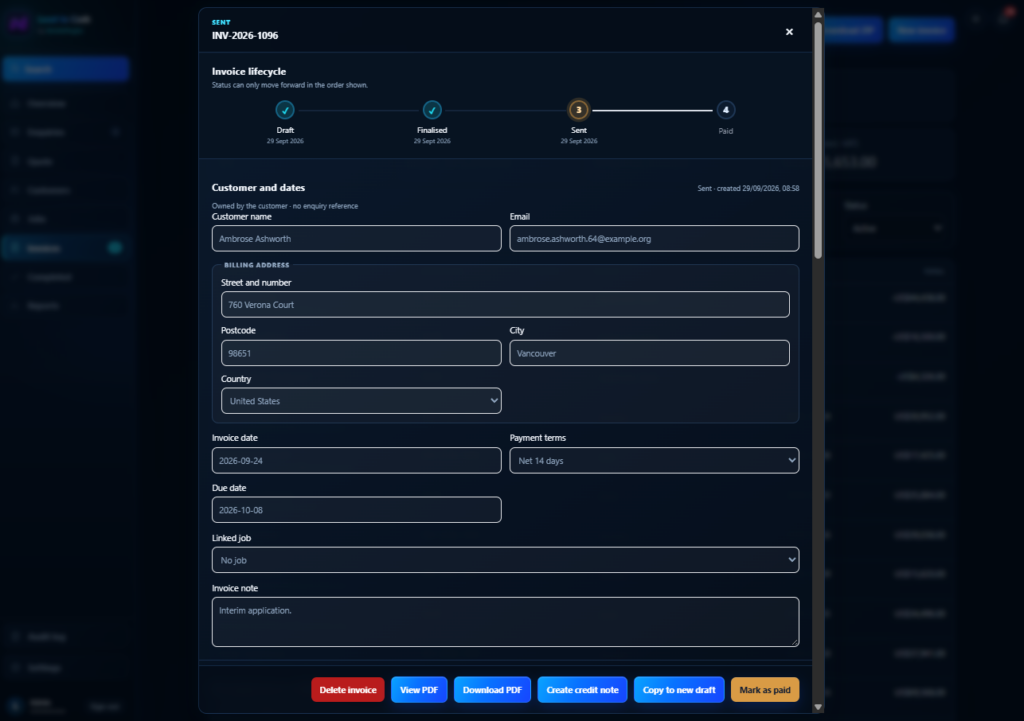The image size is (1024, 721).
Task: Click the Finalised step label
Action: 432,130
